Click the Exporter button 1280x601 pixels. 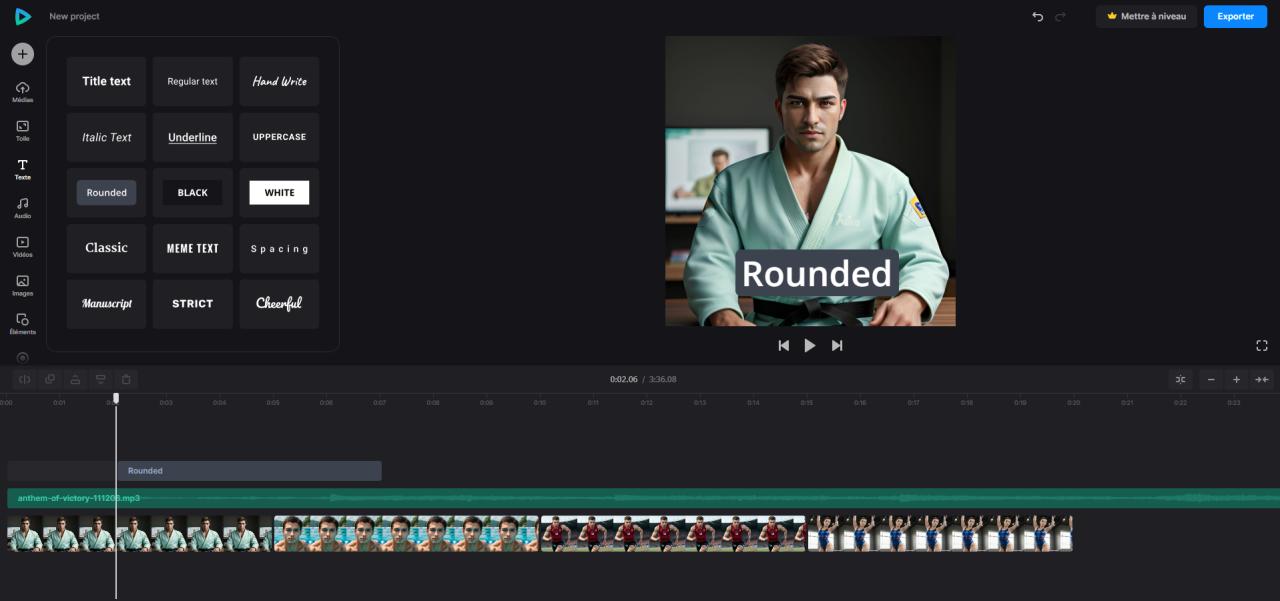click(x=1235, y=16)
